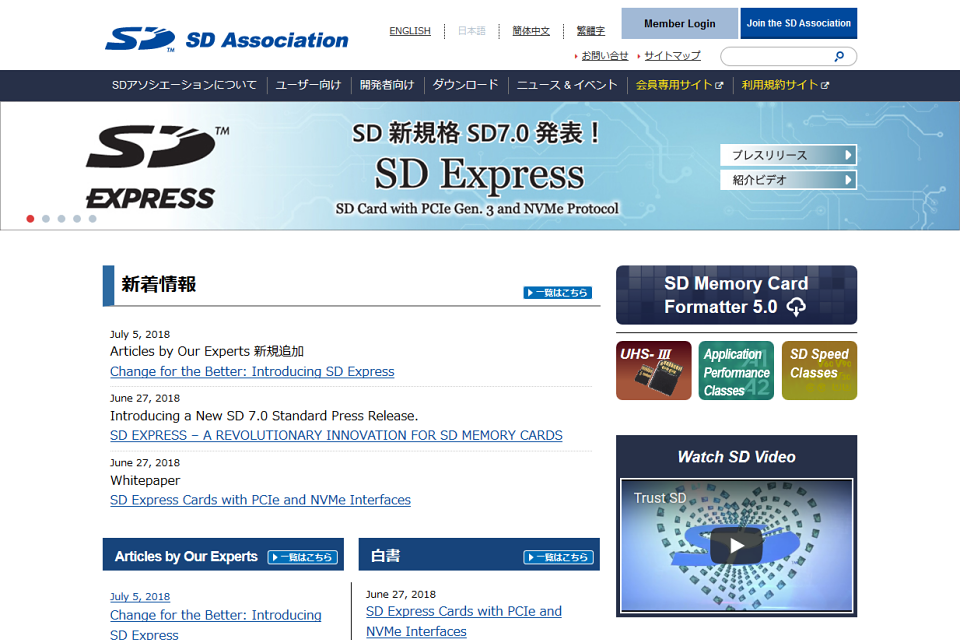Open the プレスリリース arrow button
The image size is (960, 640).
click(788, 155)
